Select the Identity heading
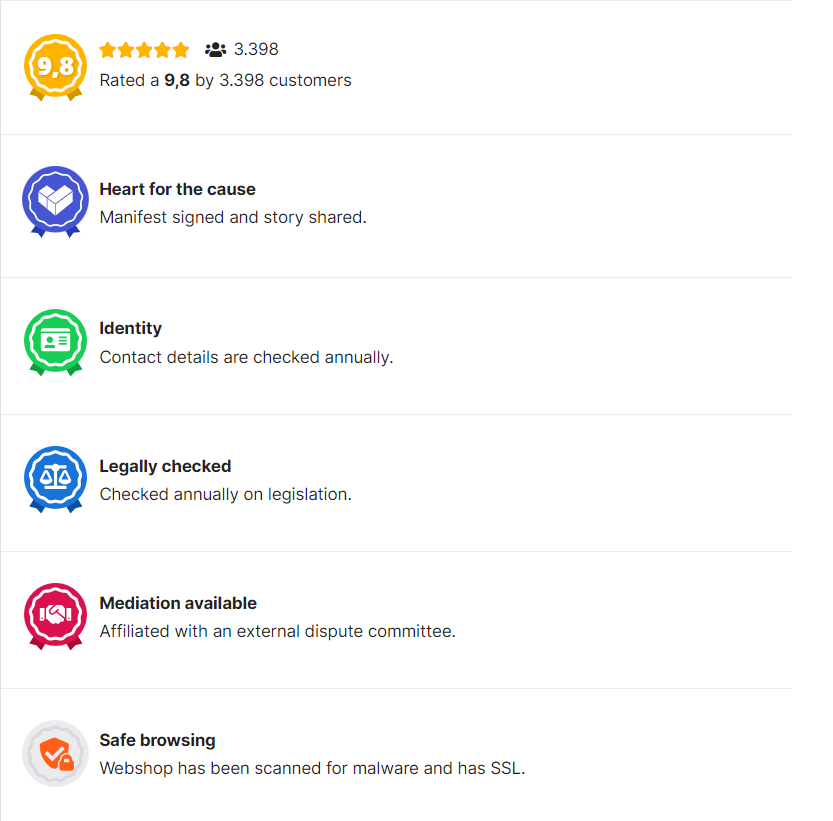Viewport: 833px width, 821px height. click(131, 328)
